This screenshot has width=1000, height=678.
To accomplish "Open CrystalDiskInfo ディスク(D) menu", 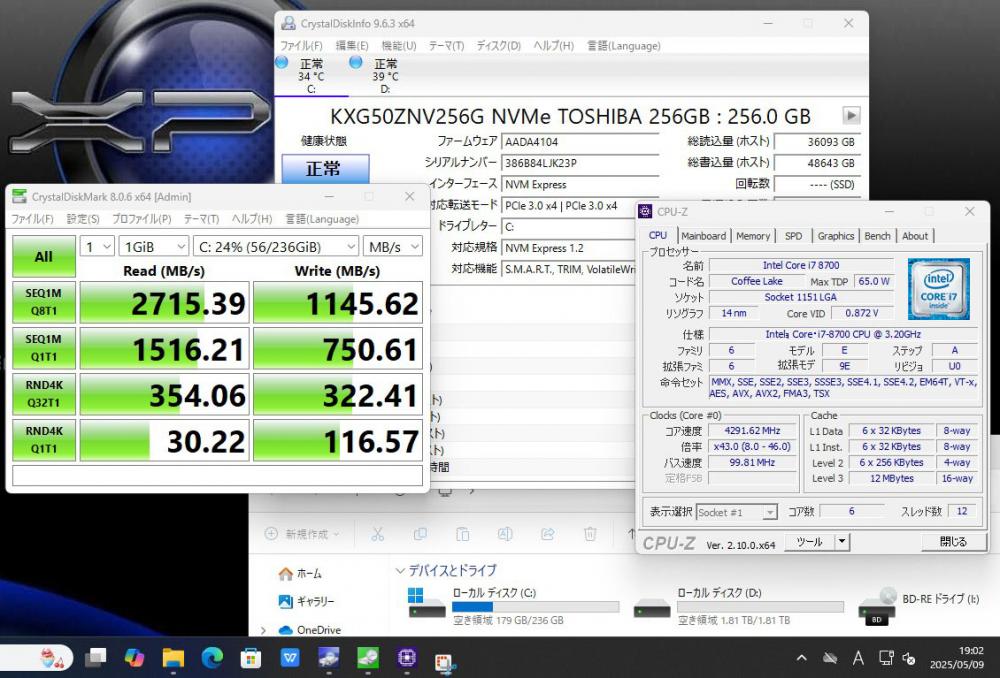I will point(499,46).
